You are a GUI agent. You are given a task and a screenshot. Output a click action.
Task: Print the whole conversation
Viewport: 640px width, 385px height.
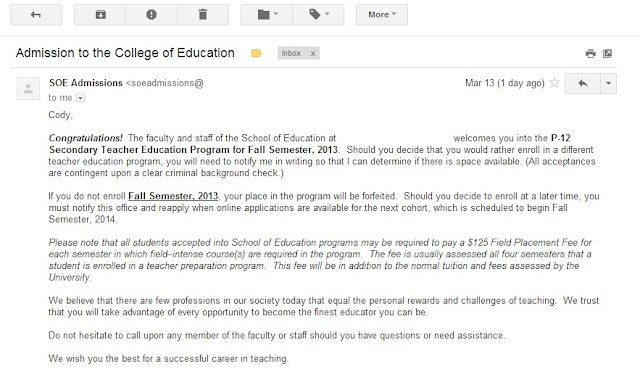[x=590, y=53]
